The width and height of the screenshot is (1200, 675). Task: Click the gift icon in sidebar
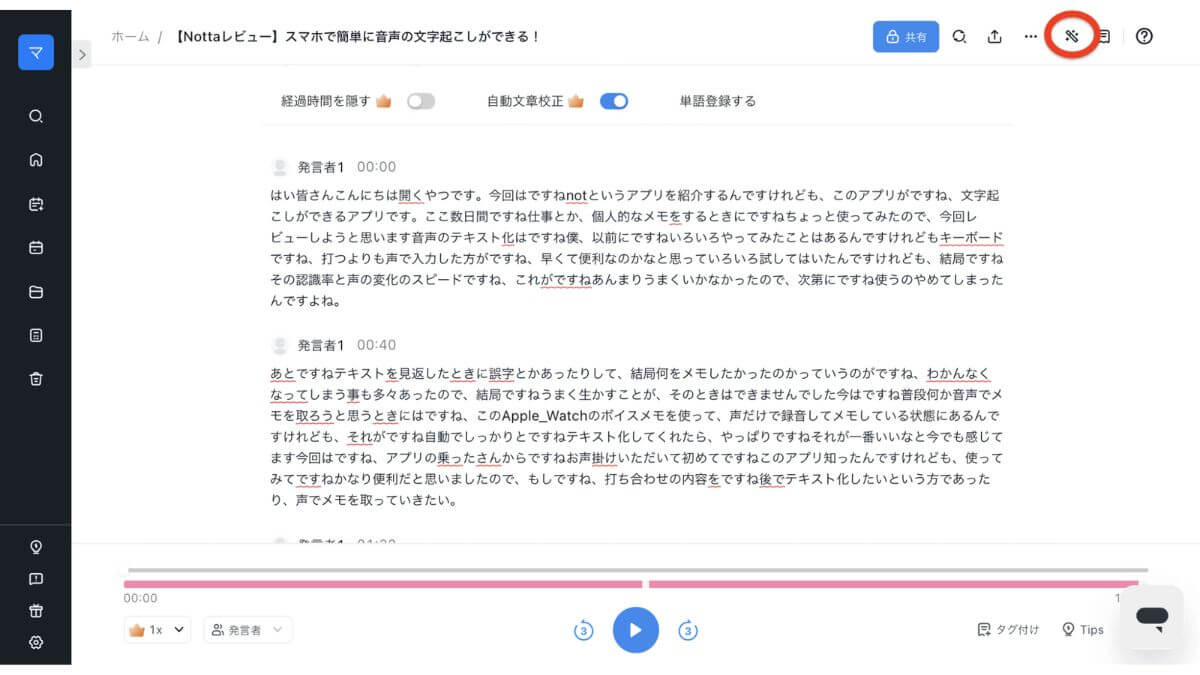coord(36,611)
